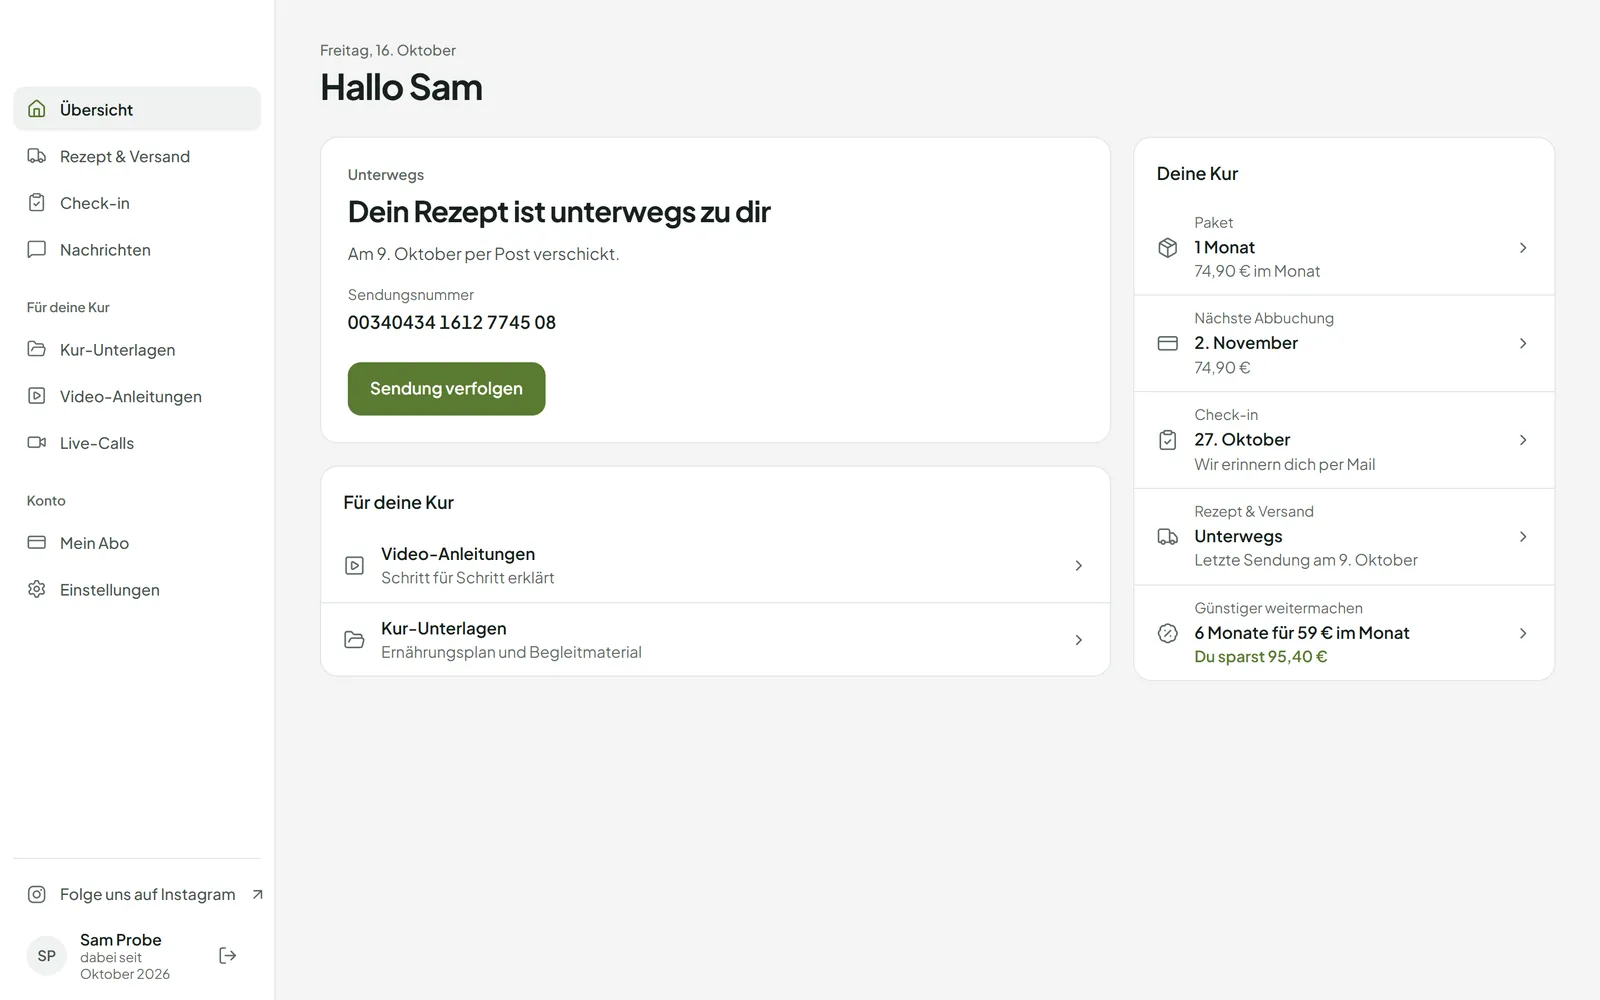Click the card icon by Nächste Abbuchung
1600x1000 pixels.
(1168, 343)
